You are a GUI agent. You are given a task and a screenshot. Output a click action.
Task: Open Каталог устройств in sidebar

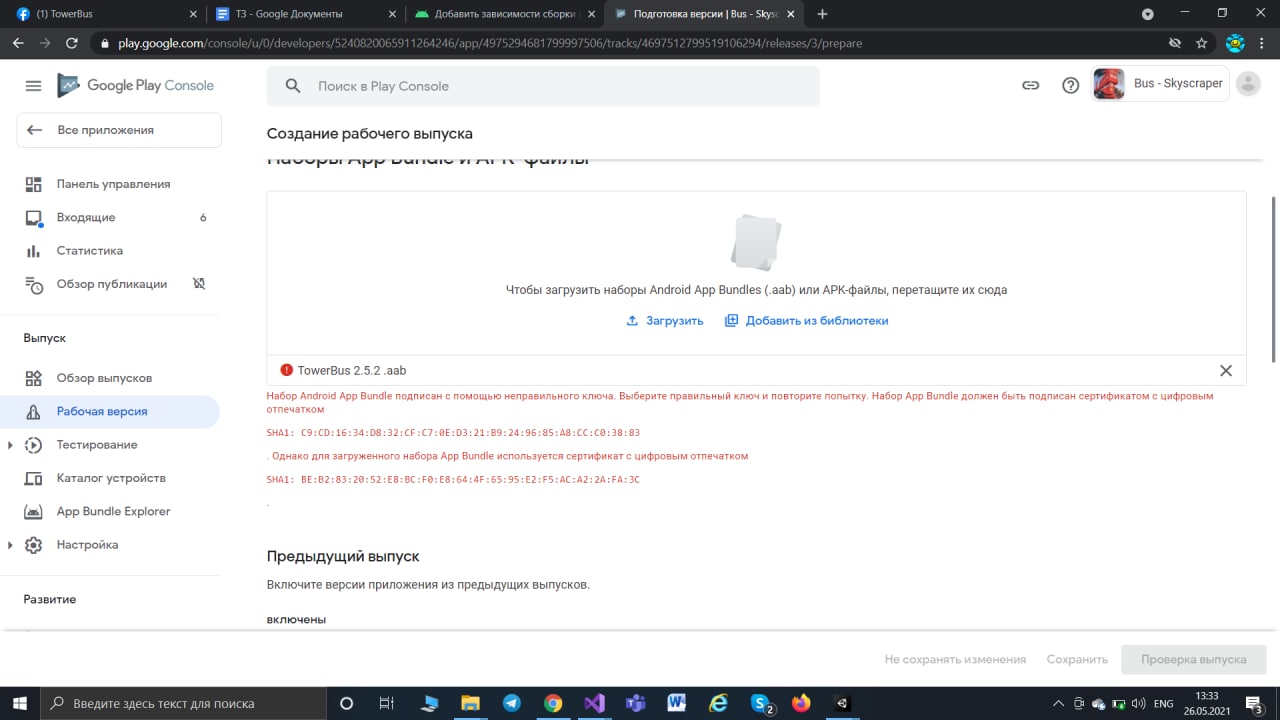click(110, 478)
